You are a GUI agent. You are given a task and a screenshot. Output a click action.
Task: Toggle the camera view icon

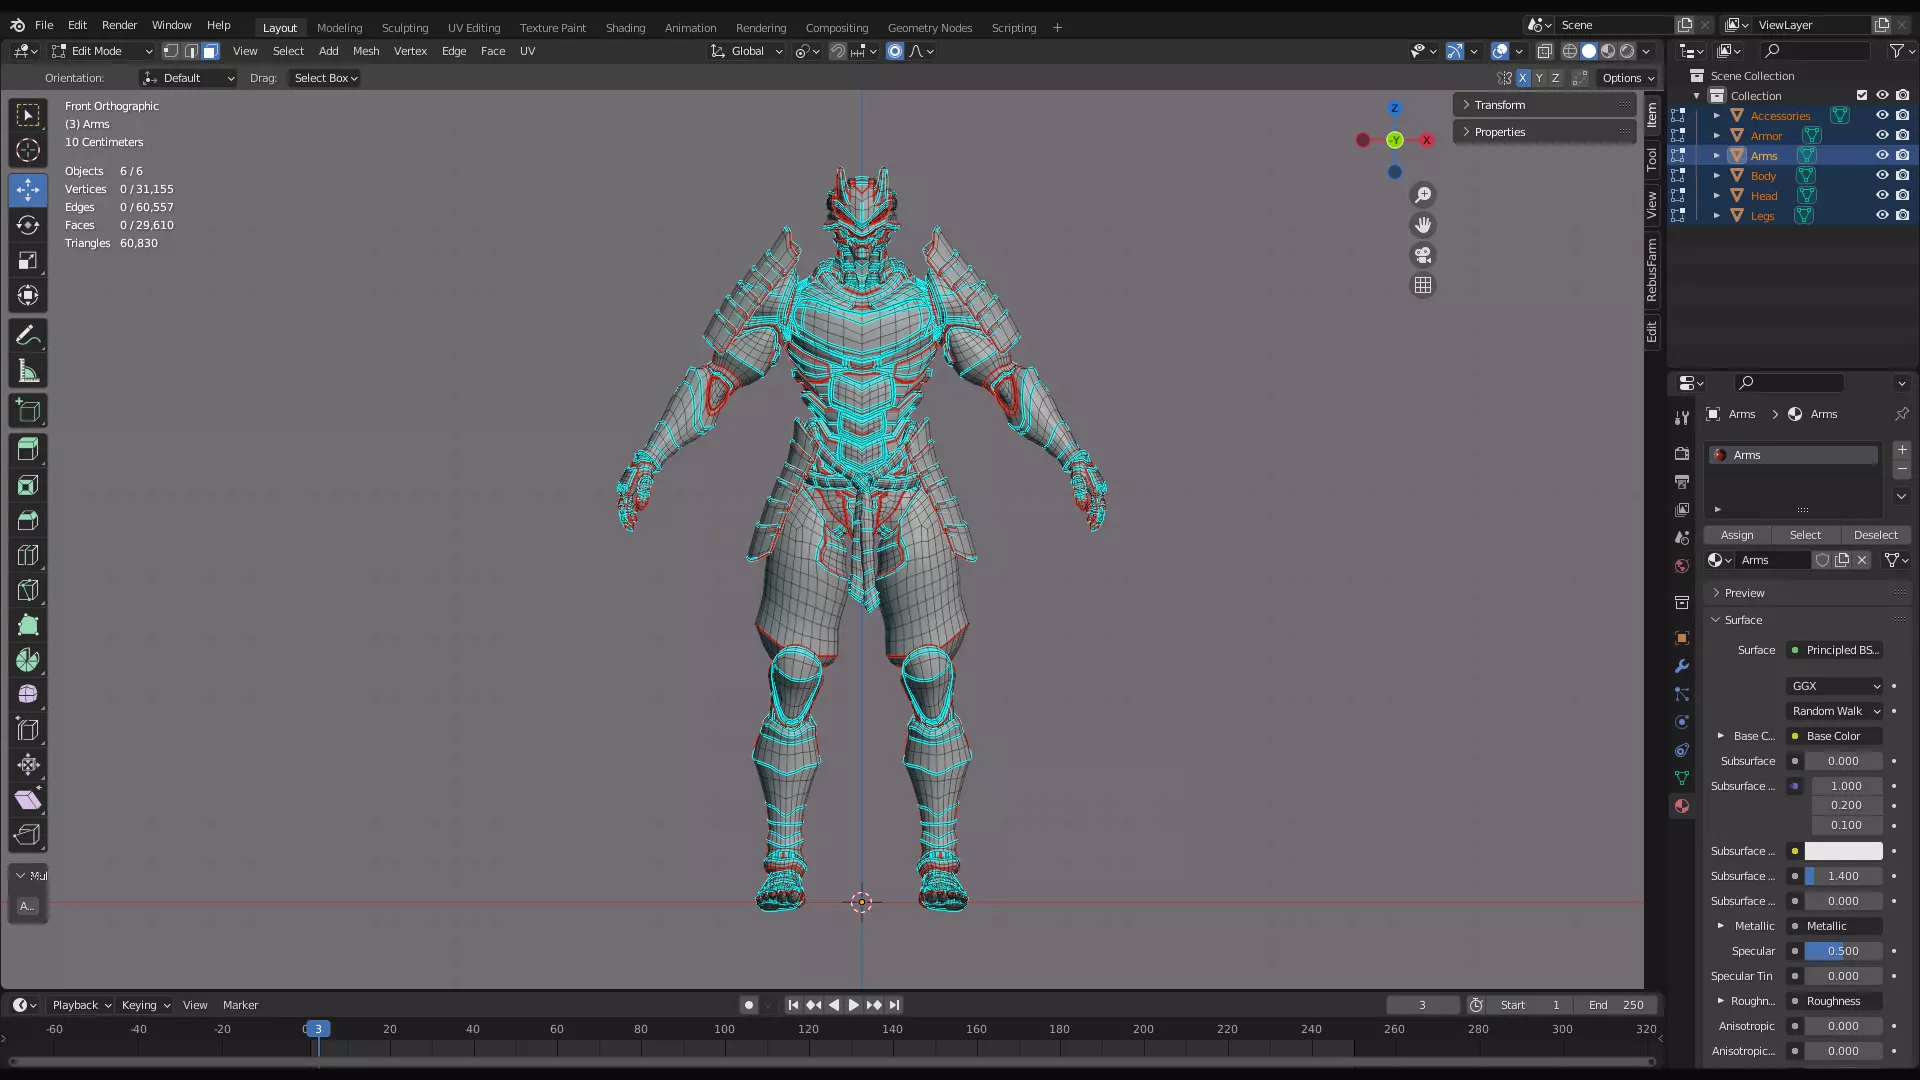(x=1422, y=255)
